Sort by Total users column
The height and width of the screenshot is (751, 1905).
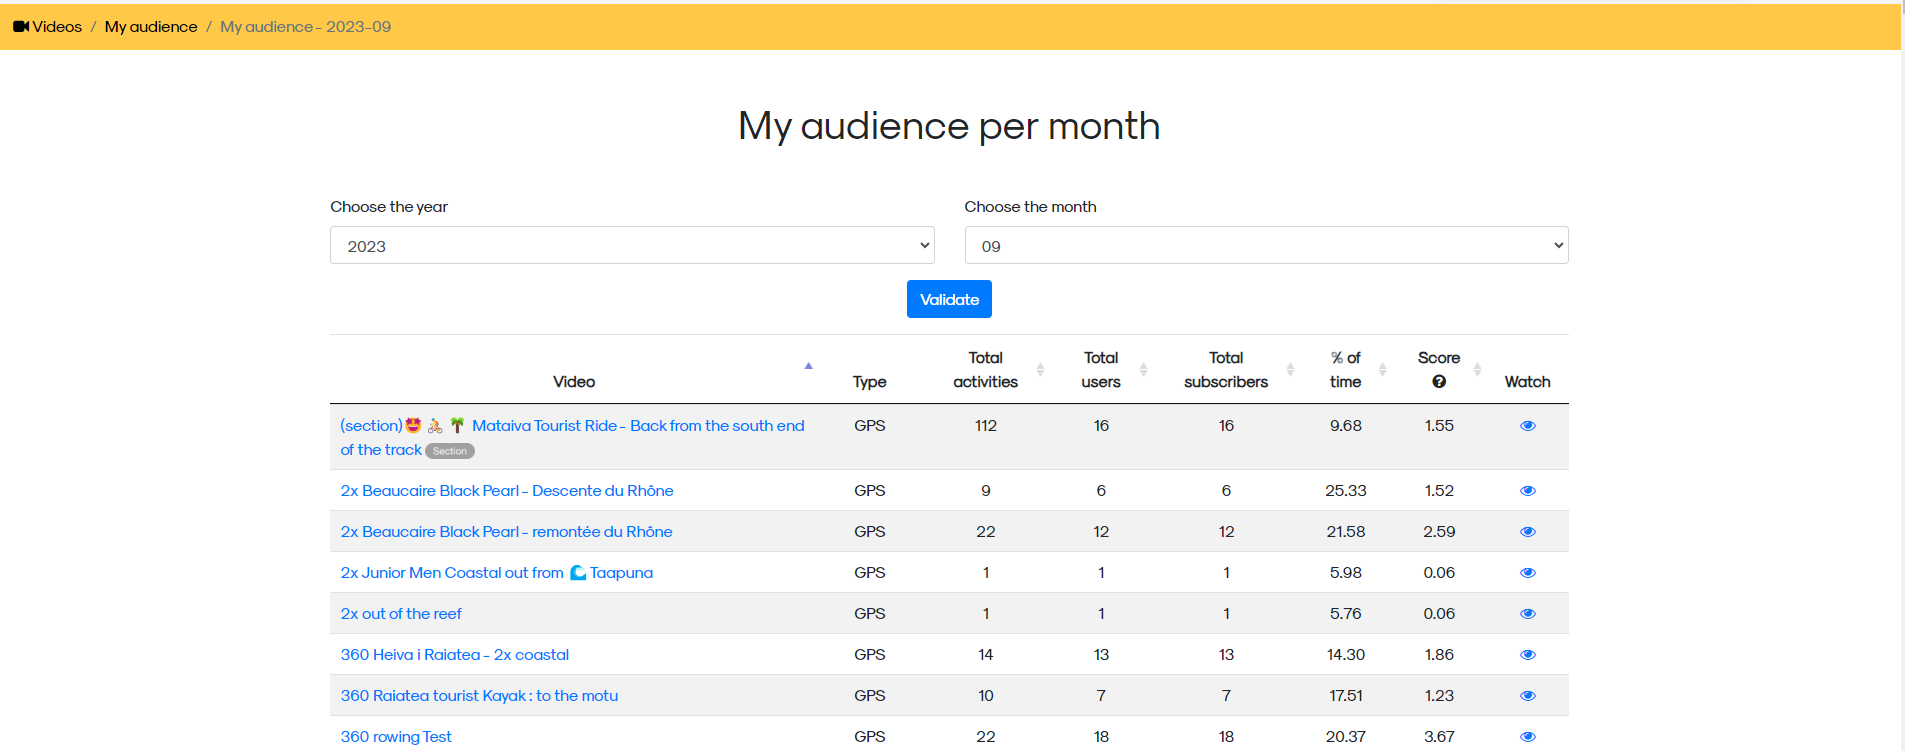[x=1101, y=370]
